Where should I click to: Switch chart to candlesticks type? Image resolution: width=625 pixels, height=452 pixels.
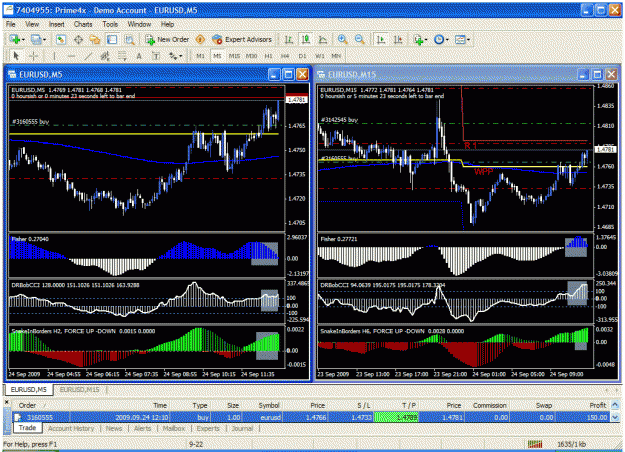(306, 39)
